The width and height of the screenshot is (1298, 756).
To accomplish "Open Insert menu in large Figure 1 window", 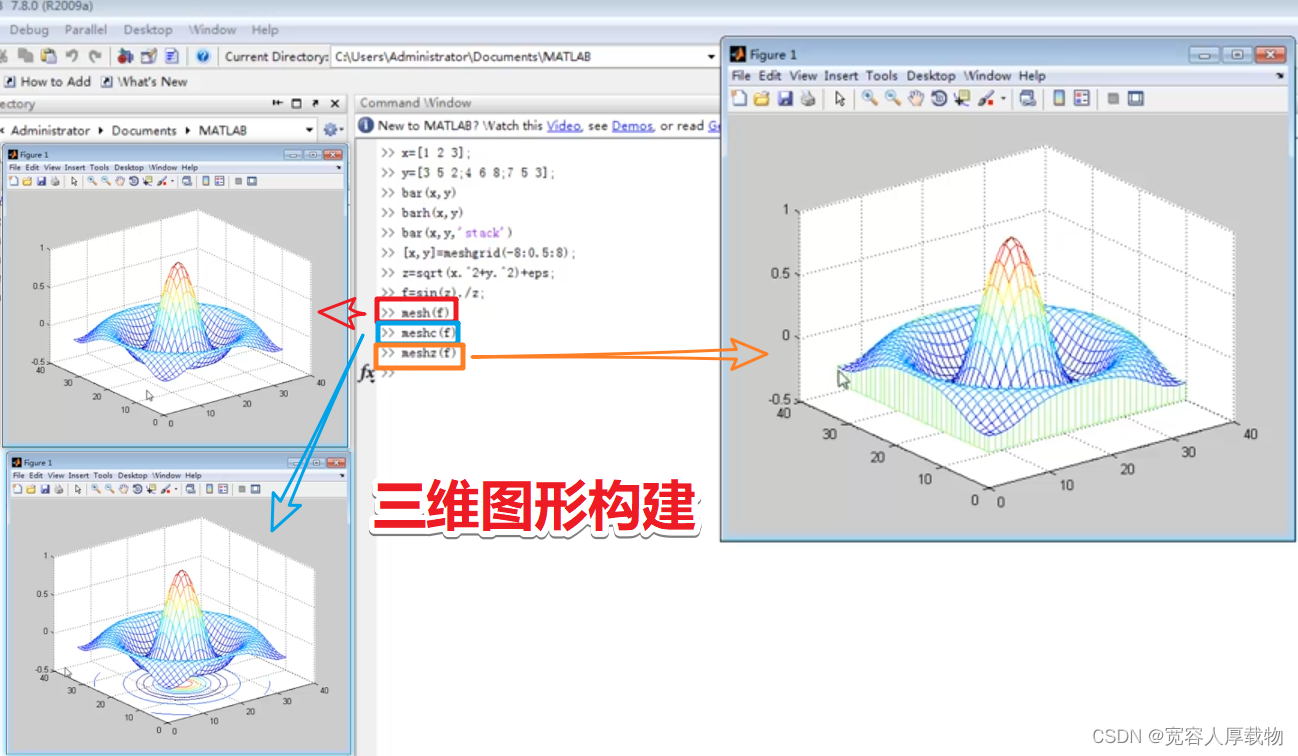I will (841, 75).
